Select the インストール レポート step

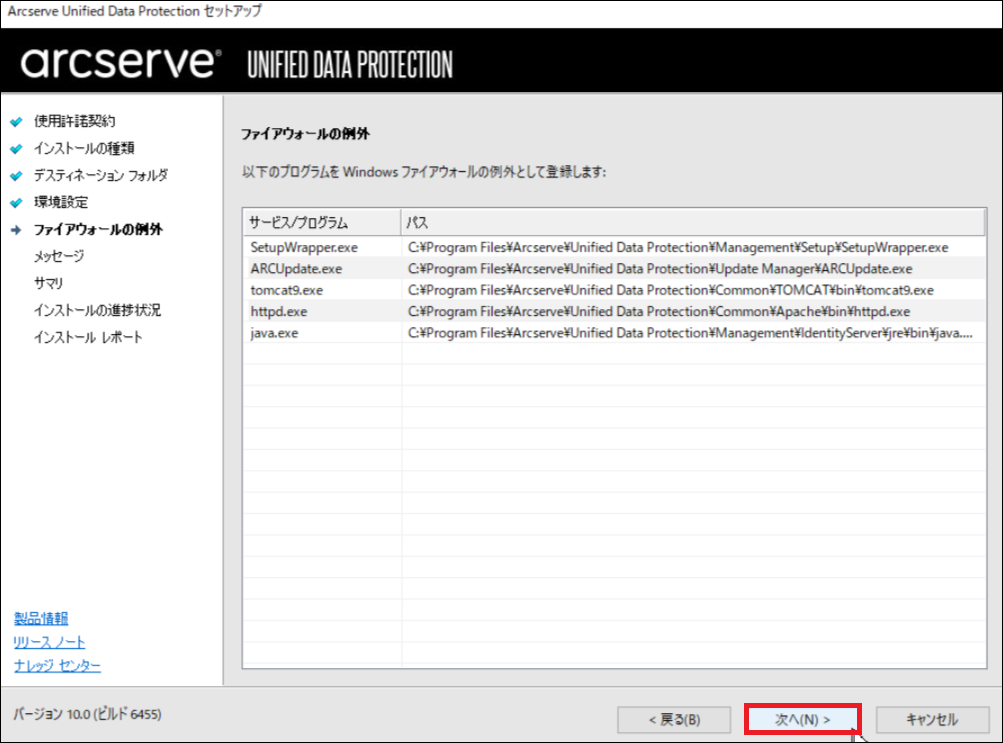[88, 337]
